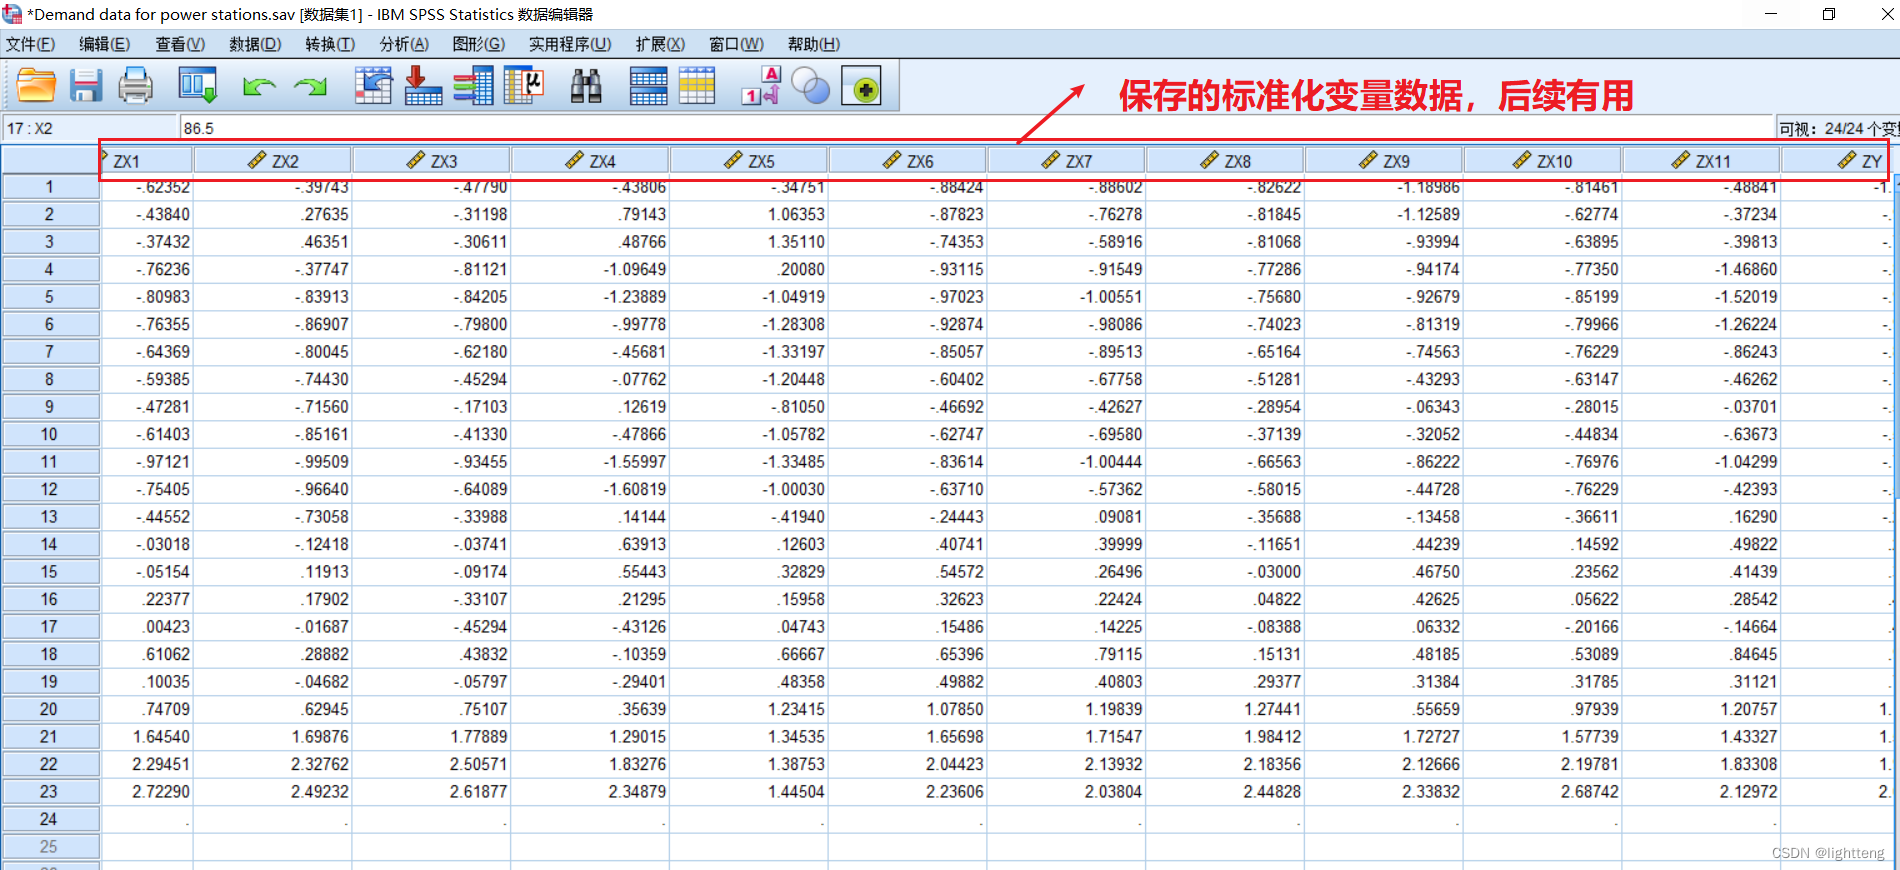Click cell 1.27441 in ZX8 row 20
The width and height of the screenshot is (1900, 870).
click(1225, 709)
